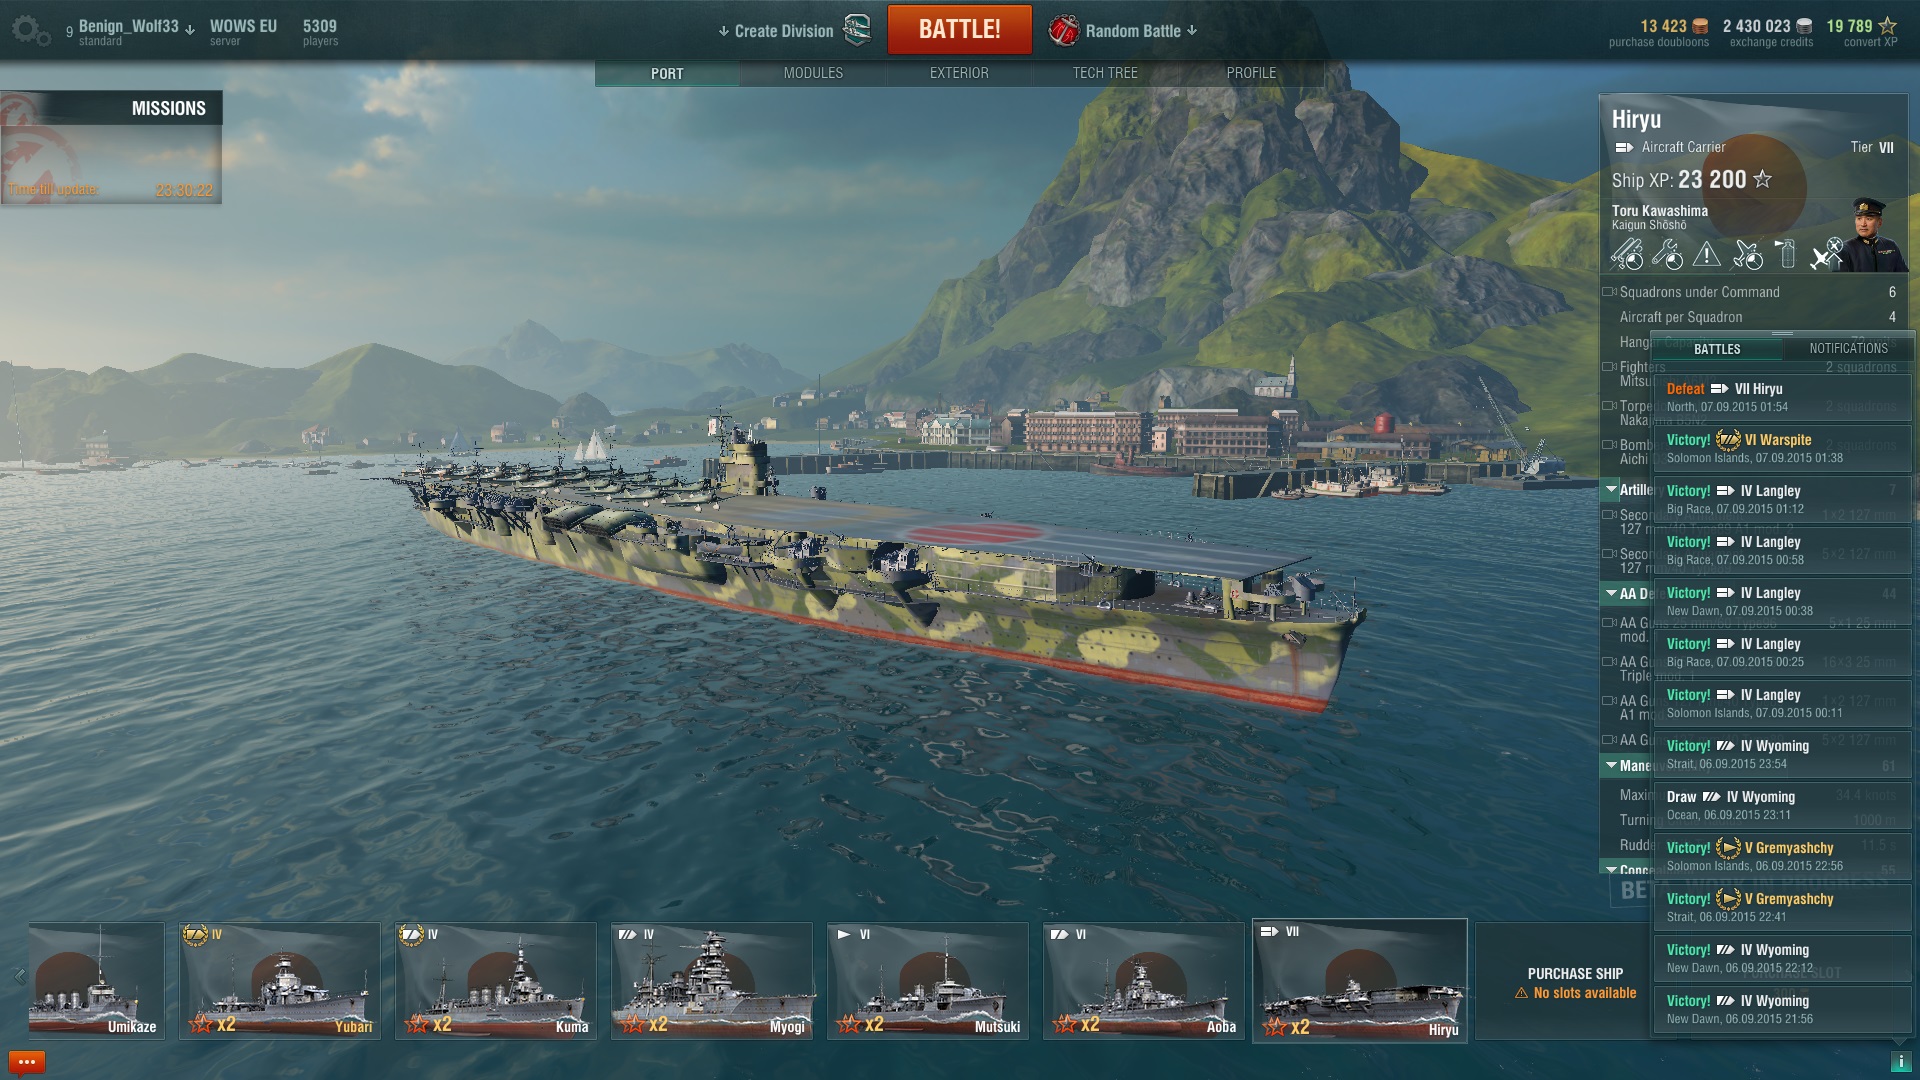Collapse the AA Defense section arrow
The image size is (1920, 1080).
(x=1611, y=593)
